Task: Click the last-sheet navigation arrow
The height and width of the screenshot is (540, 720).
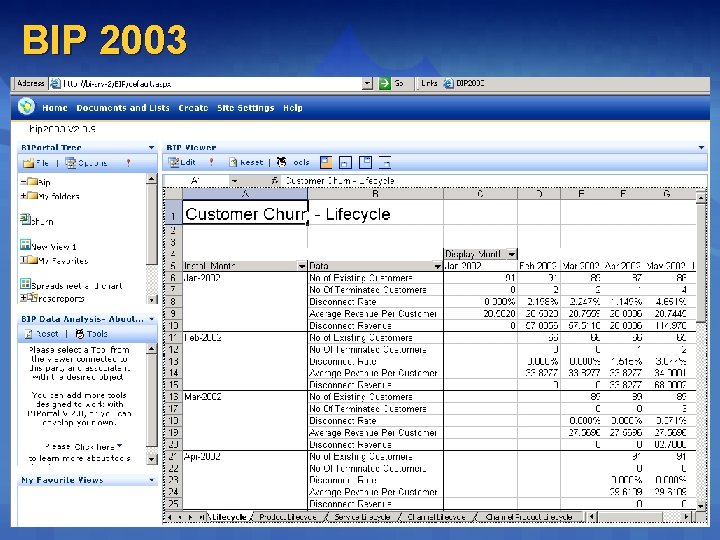Action: 201,517
